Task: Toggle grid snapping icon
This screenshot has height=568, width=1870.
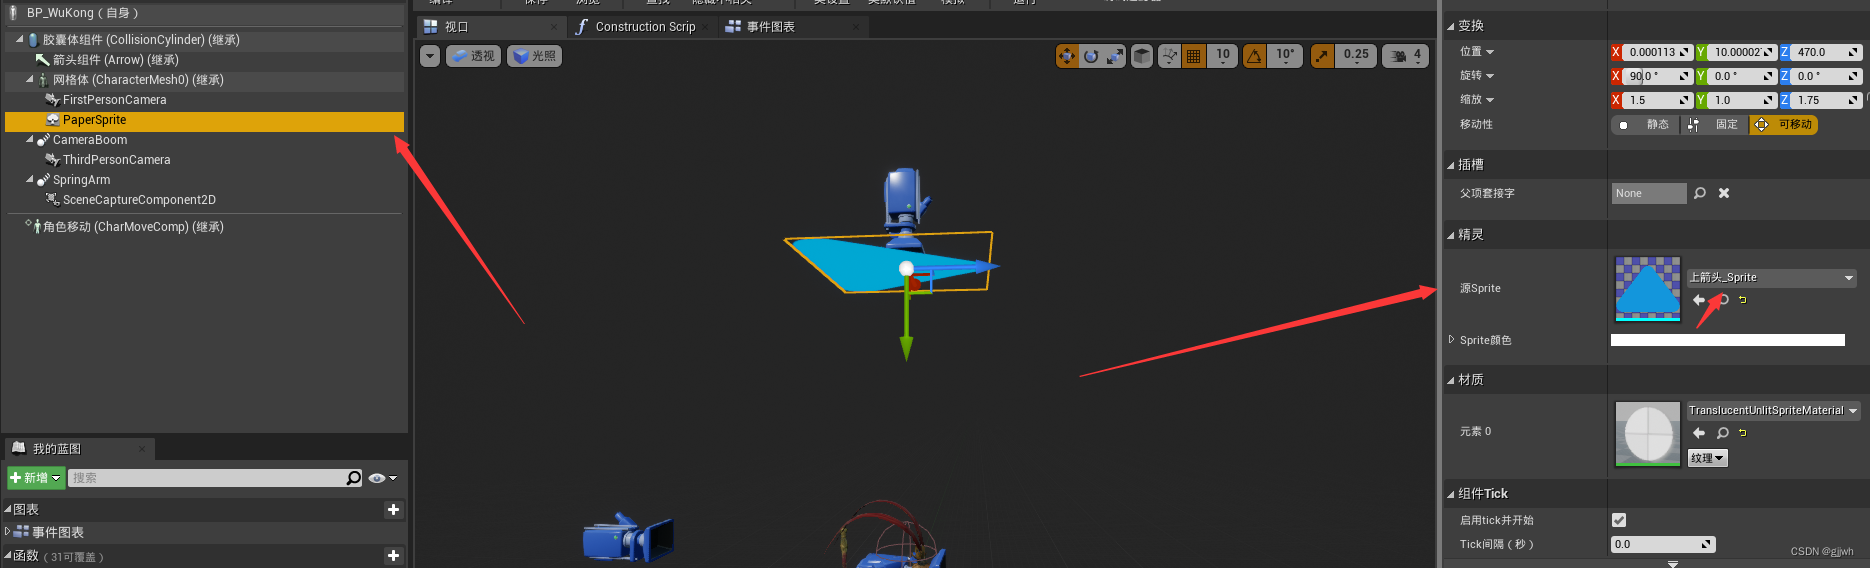Action: point(1193,56)
